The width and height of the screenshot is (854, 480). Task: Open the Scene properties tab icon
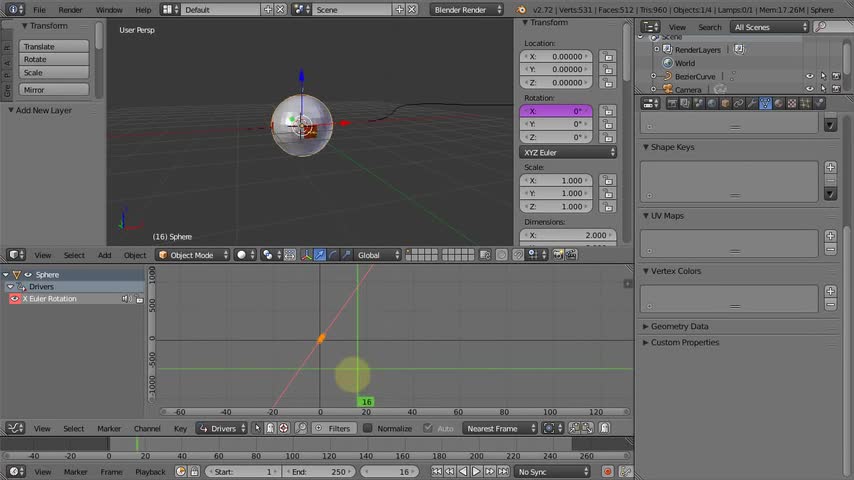(699, 104)
